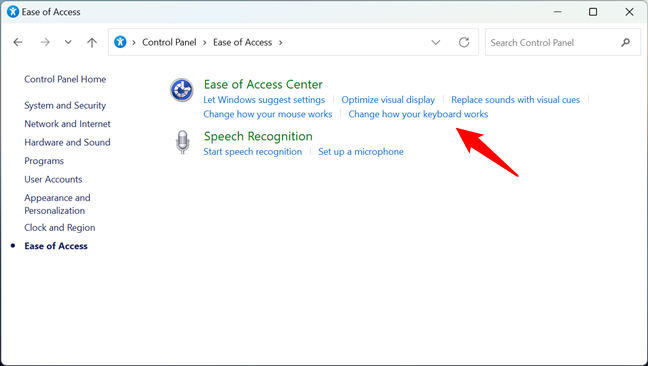Click Change how your keyboard works
The image size is (648, 366).
tap(418, 114)
